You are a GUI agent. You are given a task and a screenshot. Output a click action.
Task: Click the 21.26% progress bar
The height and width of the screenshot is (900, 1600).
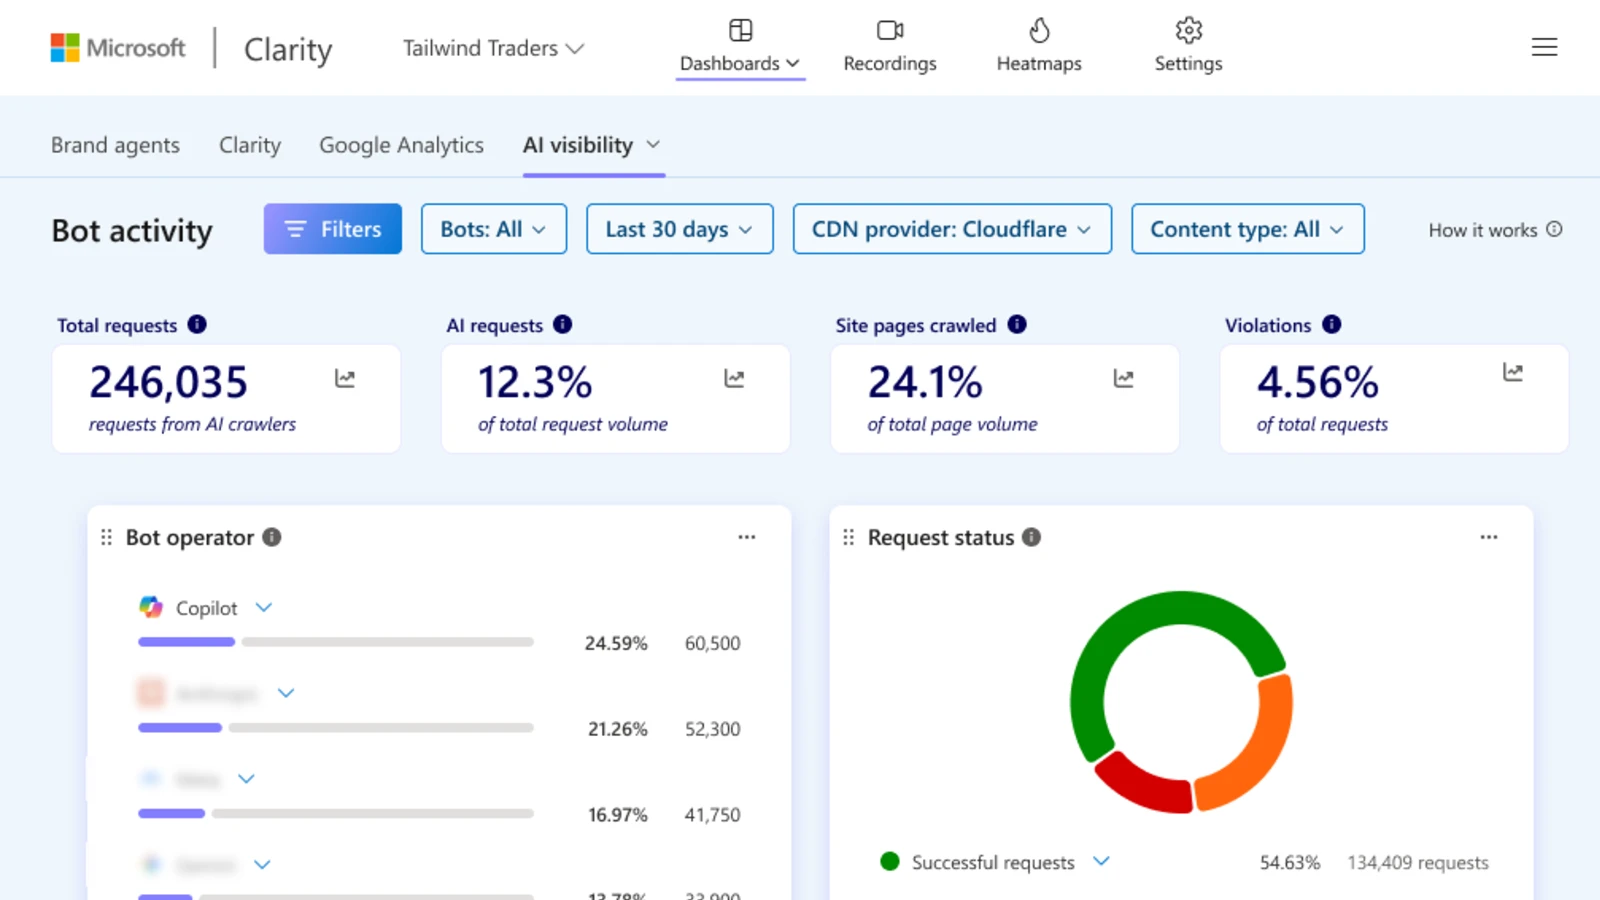[x=336, y=728]
